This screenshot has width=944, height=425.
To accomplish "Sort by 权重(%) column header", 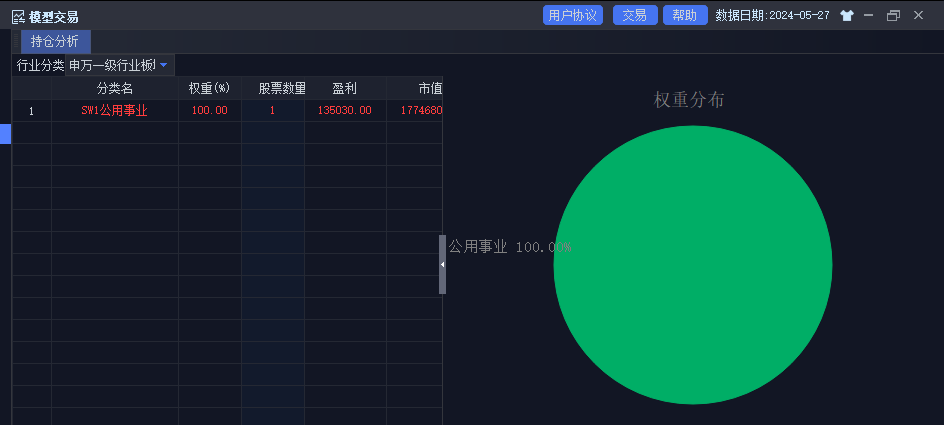I will click(x=210, y=88).
